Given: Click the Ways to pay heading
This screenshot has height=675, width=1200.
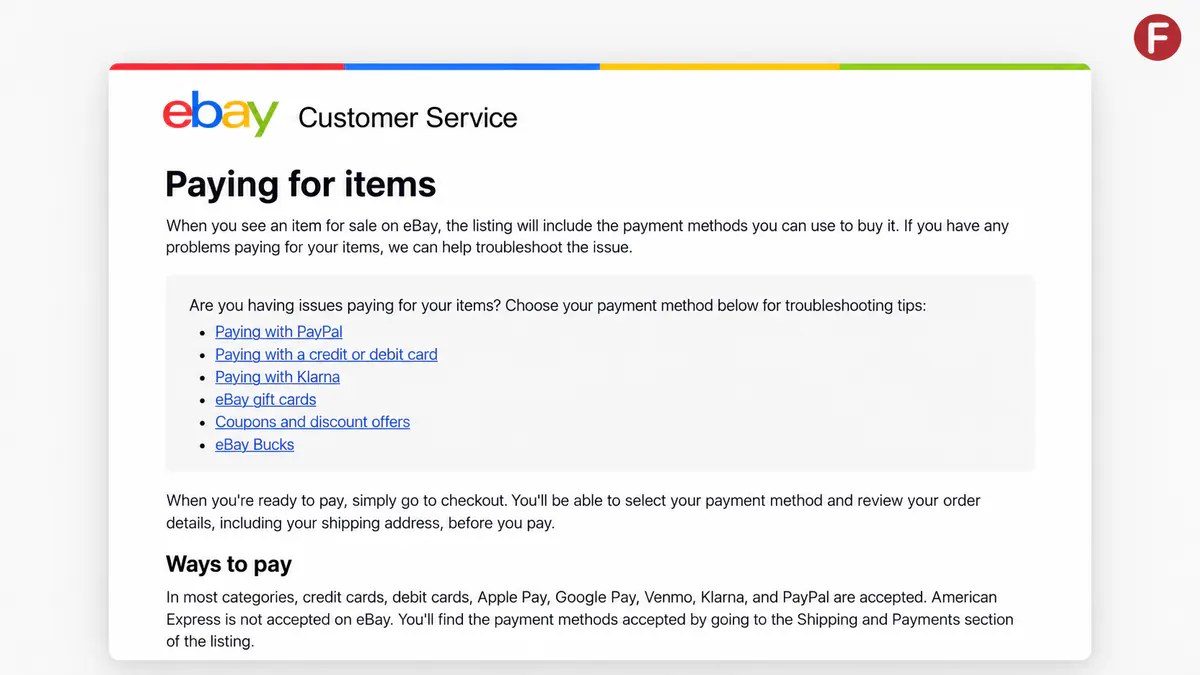Looking at the screenshot, I should 229,564.
